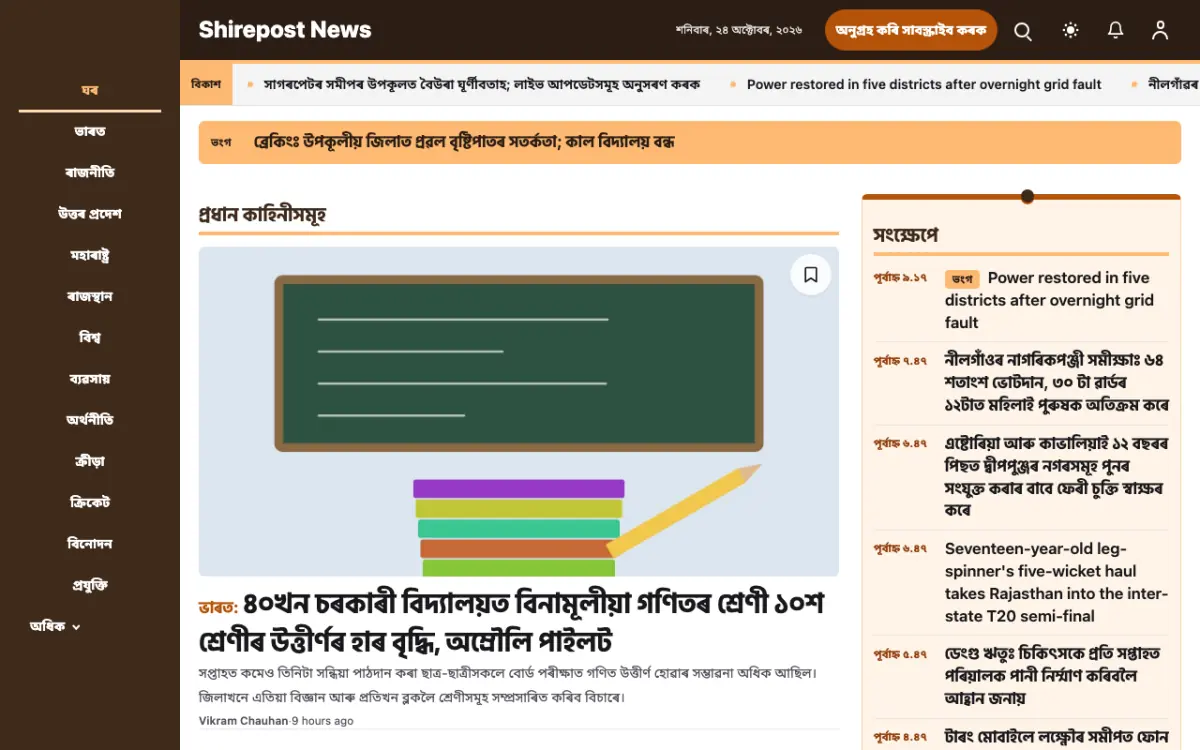Open brief about নীলগাঁও civic survey ৬৪ শতাংশ
Screen dimensions: 1200x750
[1056, 382]
